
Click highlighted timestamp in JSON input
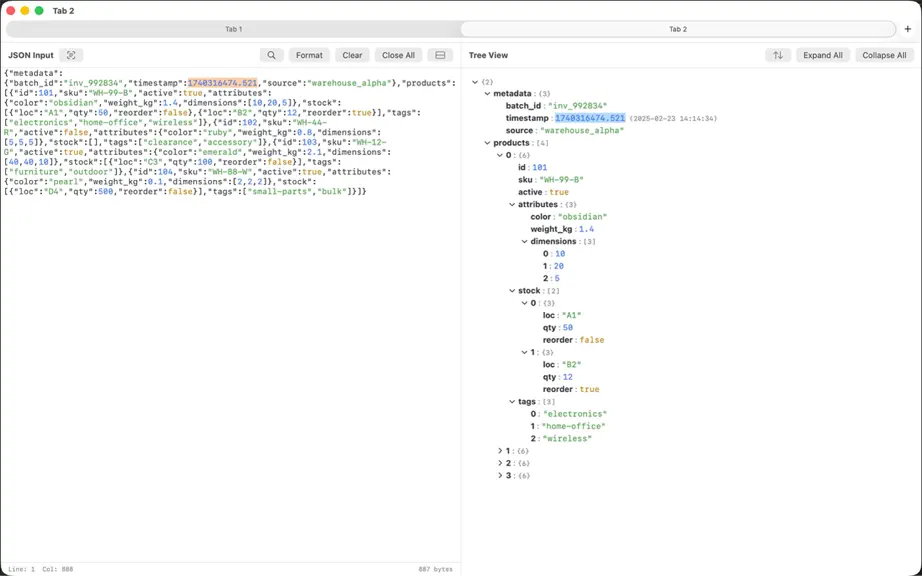pos(222,83)
